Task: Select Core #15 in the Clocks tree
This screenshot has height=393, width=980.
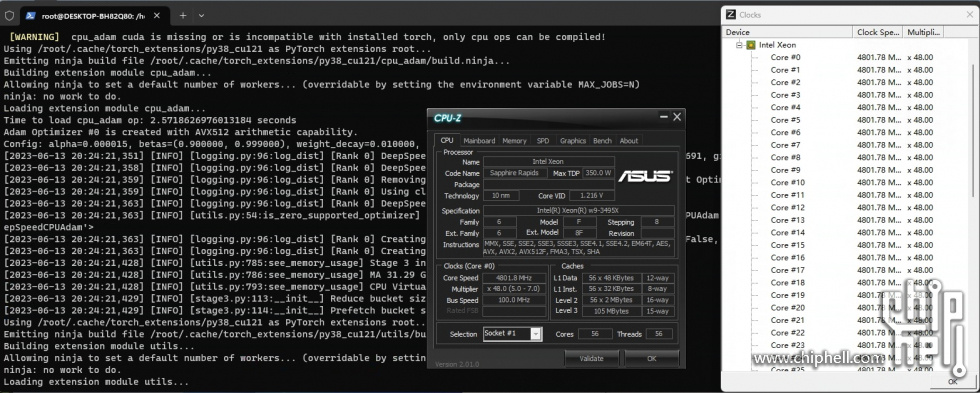Action: (788, 245)
